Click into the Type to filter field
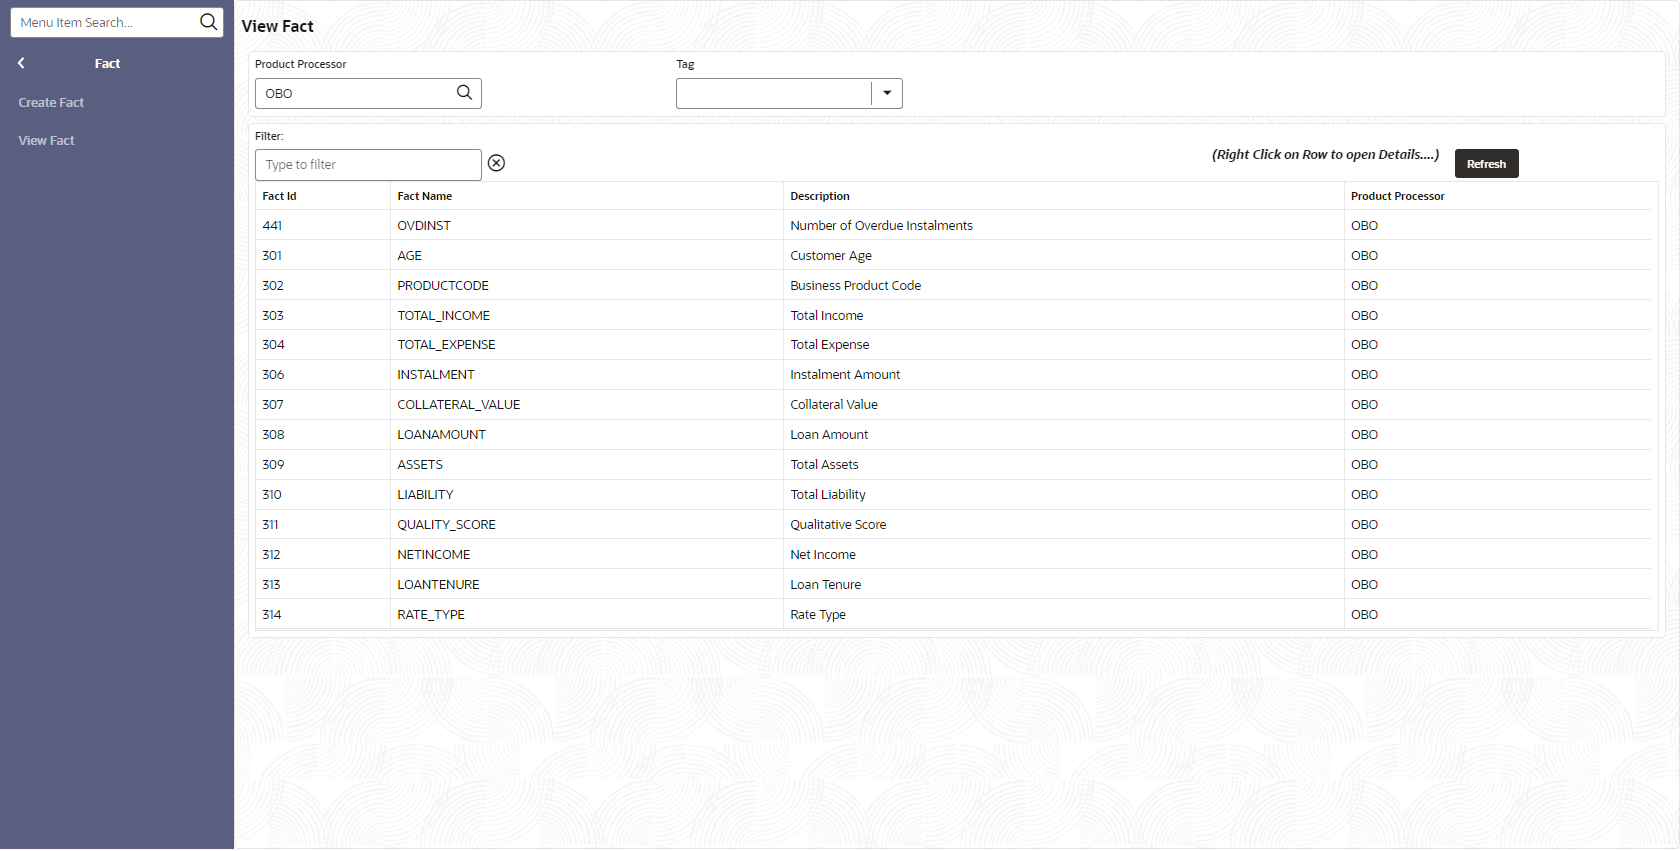1680x851 pixels. coord(368,165)
